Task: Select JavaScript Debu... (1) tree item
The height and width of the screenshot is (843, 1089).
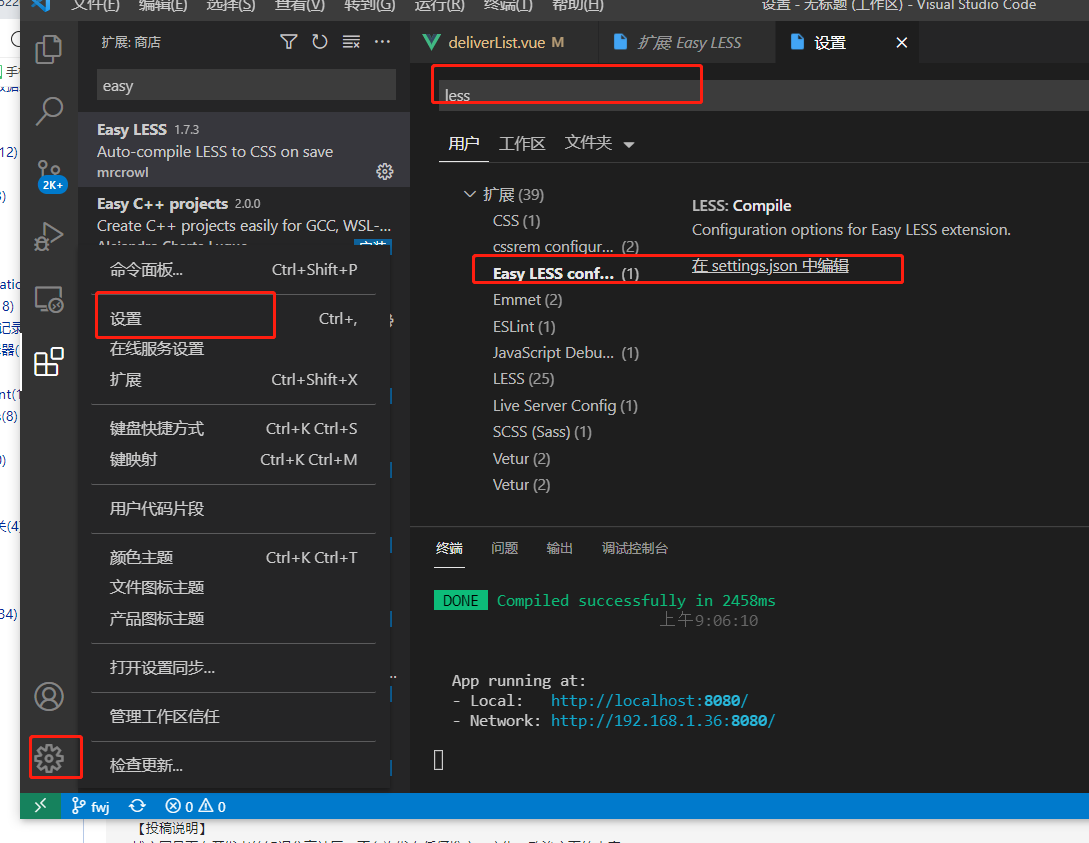Action: (565, 353)
